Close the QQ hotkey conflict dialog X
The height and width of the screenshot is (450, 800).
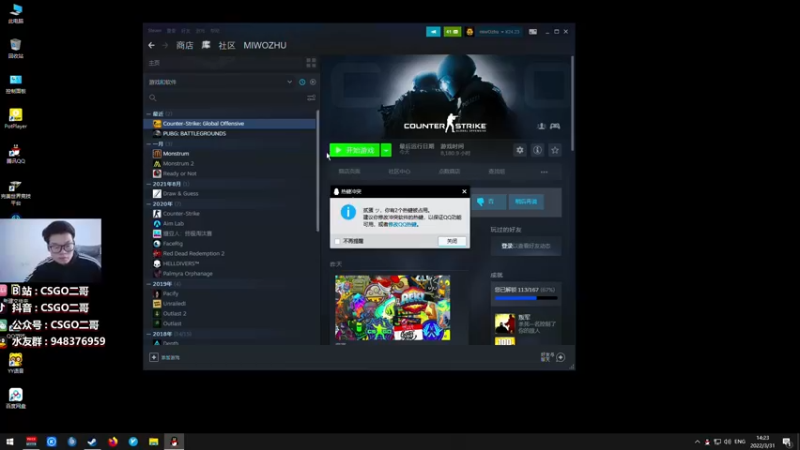pos(464,191)
